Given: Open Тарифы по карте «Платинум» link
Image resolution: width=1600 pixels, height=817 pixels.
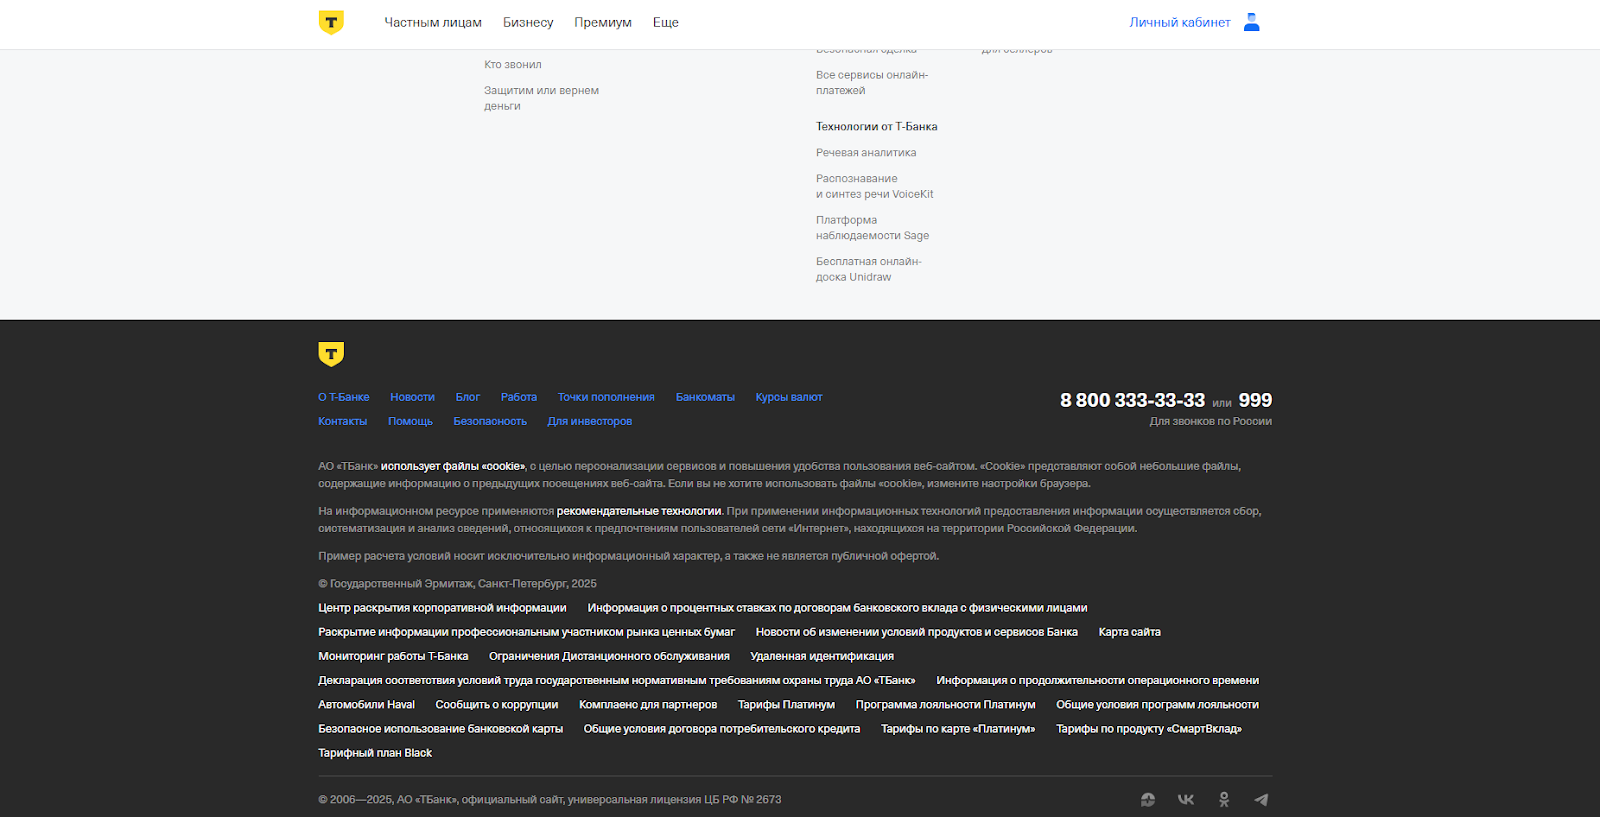Looking at the screenshot, I should [x=958, y=728].
